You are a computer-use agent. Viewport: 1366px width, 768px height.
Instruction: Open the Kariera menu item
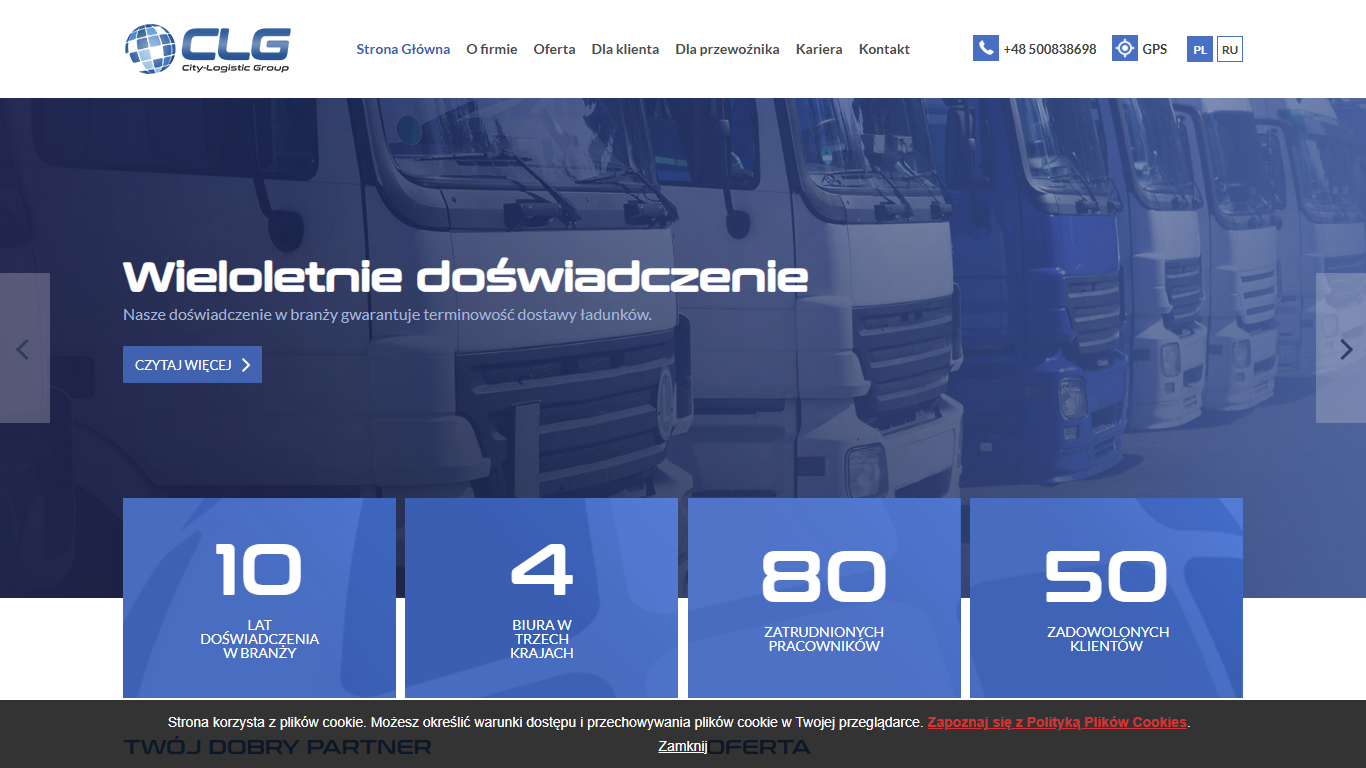click(x=819, y=49)
